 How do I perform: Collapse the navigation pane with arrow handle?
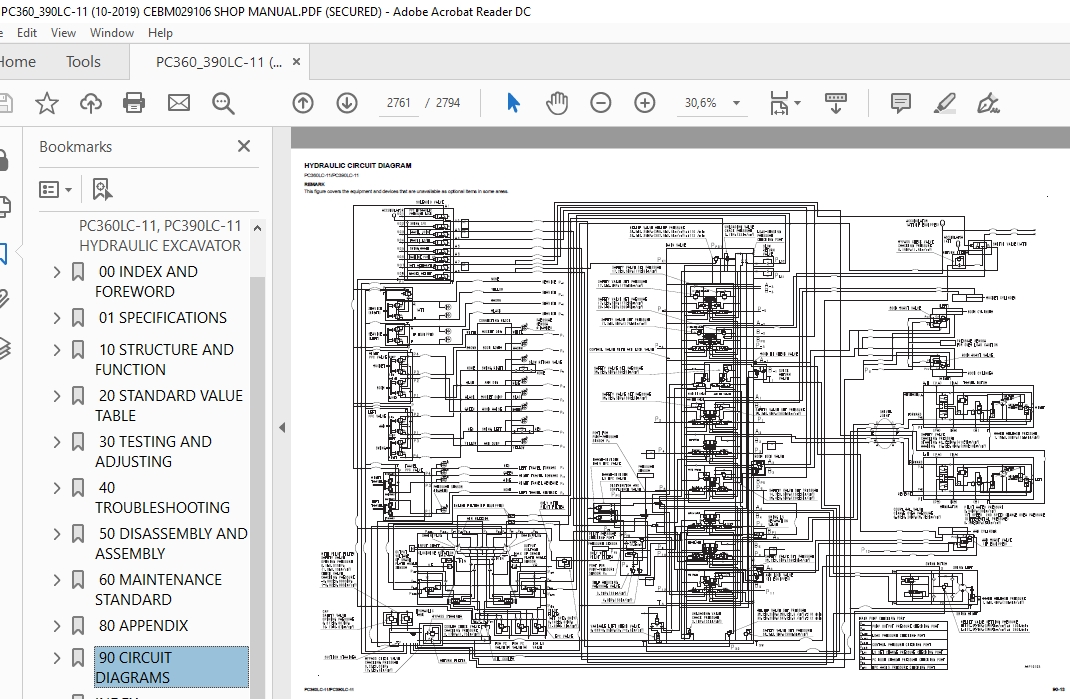282,428
